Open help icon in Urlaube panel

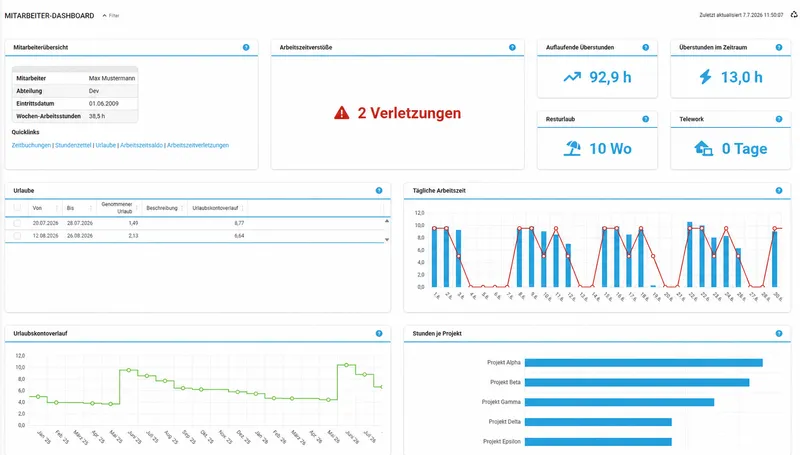[x=379, y=190]
